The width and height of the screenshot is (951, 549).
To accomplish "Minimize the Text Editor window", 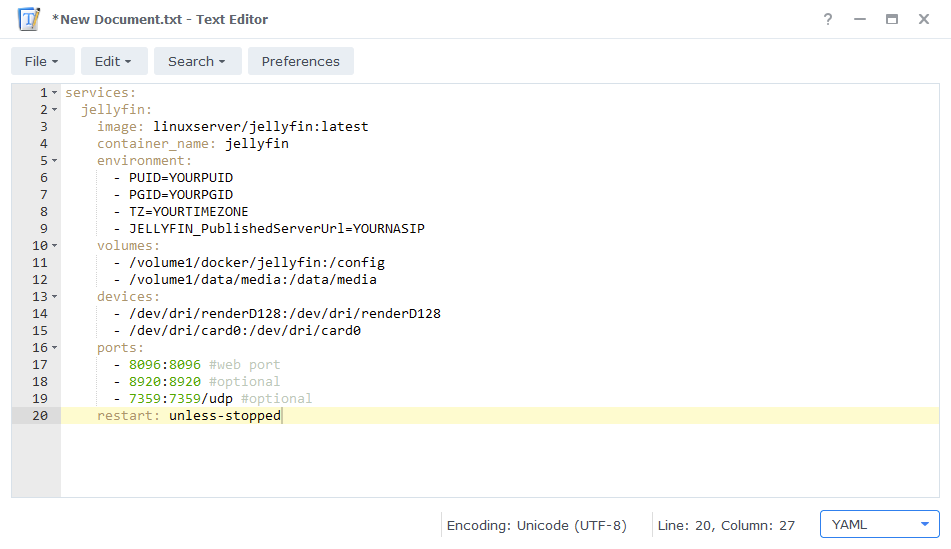I will tap(859, 19).
